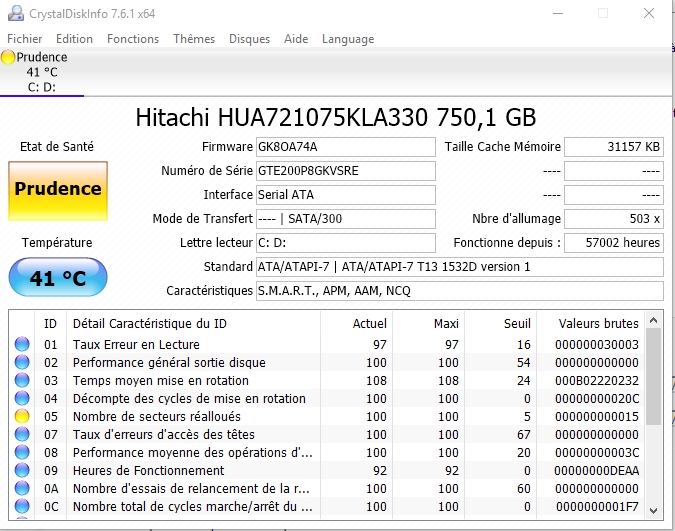
Task: Select the Prudence 41 °C C: D: disk tab
Action: click(x=42, y=72)
